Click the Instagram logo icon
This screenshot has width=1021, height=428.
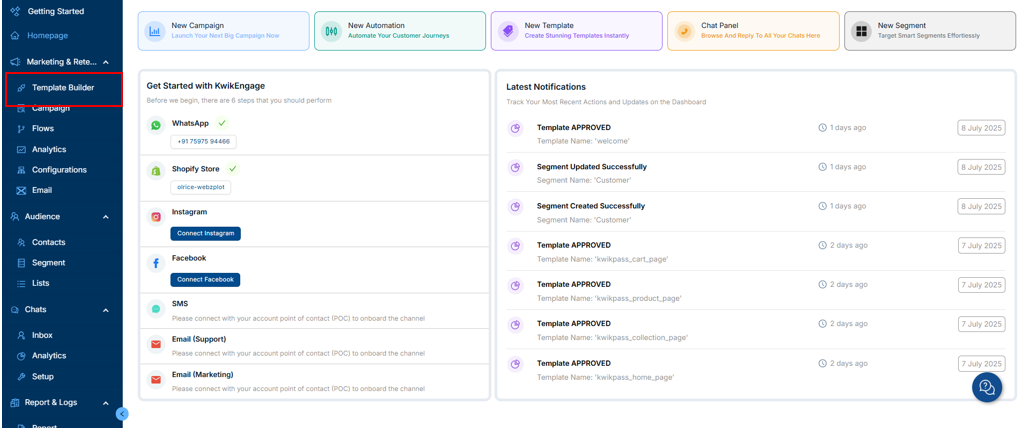156,217
